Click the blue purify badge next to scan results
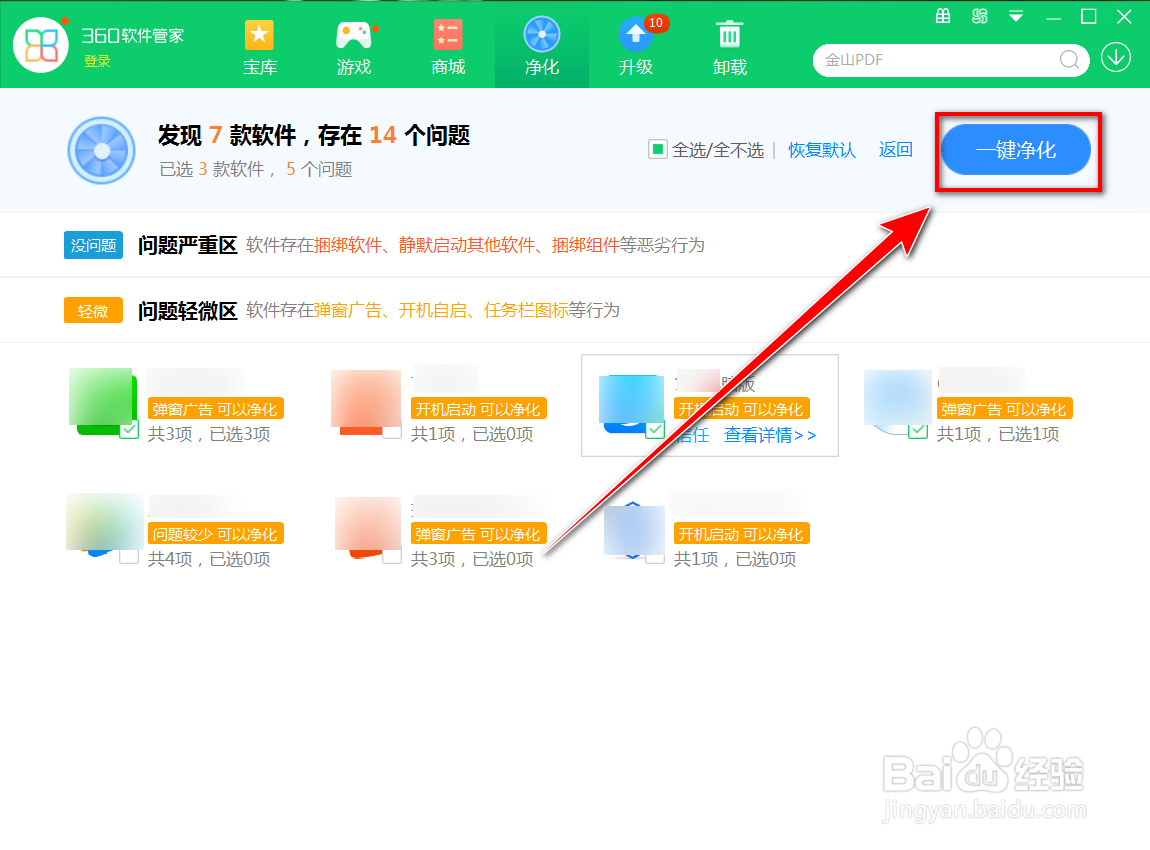 101,150
